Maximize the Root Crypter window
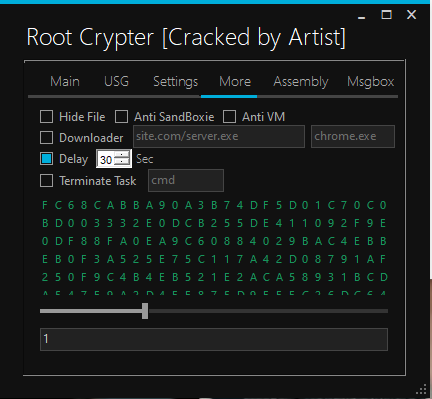Image resolution: width=432 pixels, height=399 pixels. [x=386, y=15]
